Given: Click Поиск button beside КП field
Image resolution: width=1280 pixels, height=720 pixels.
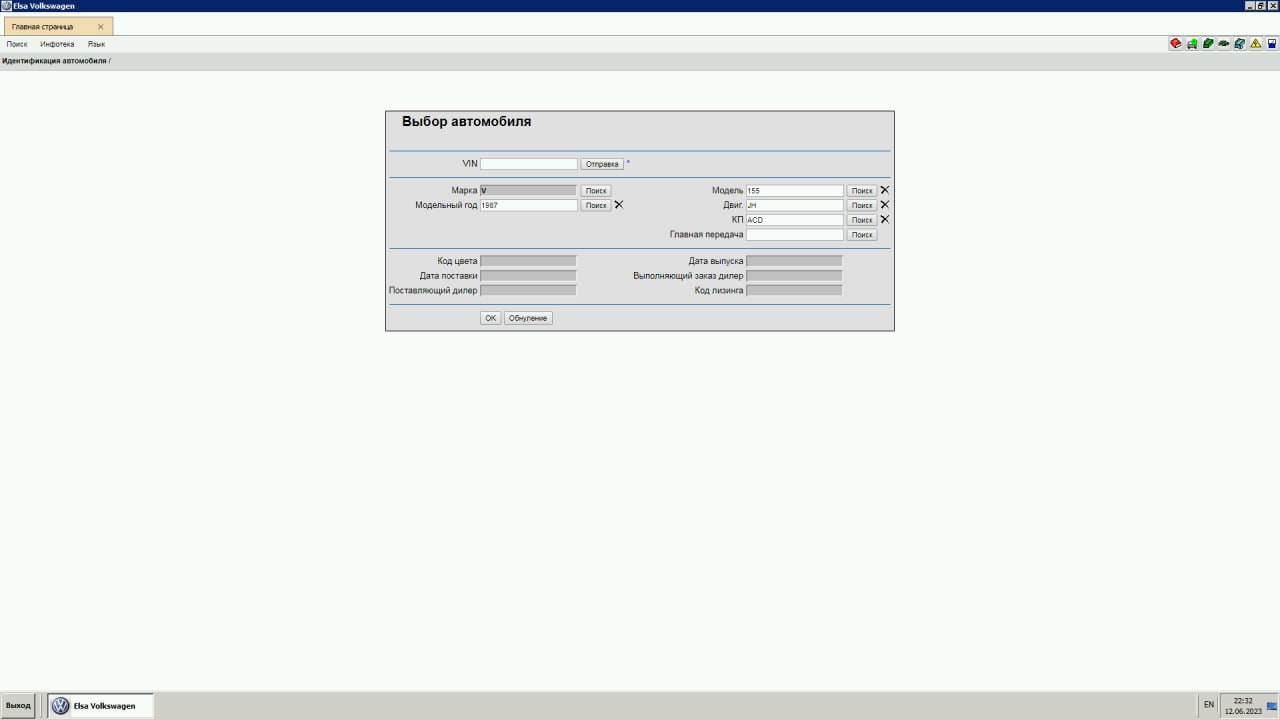Looking at the screenshot, I should tap(862, 220).
